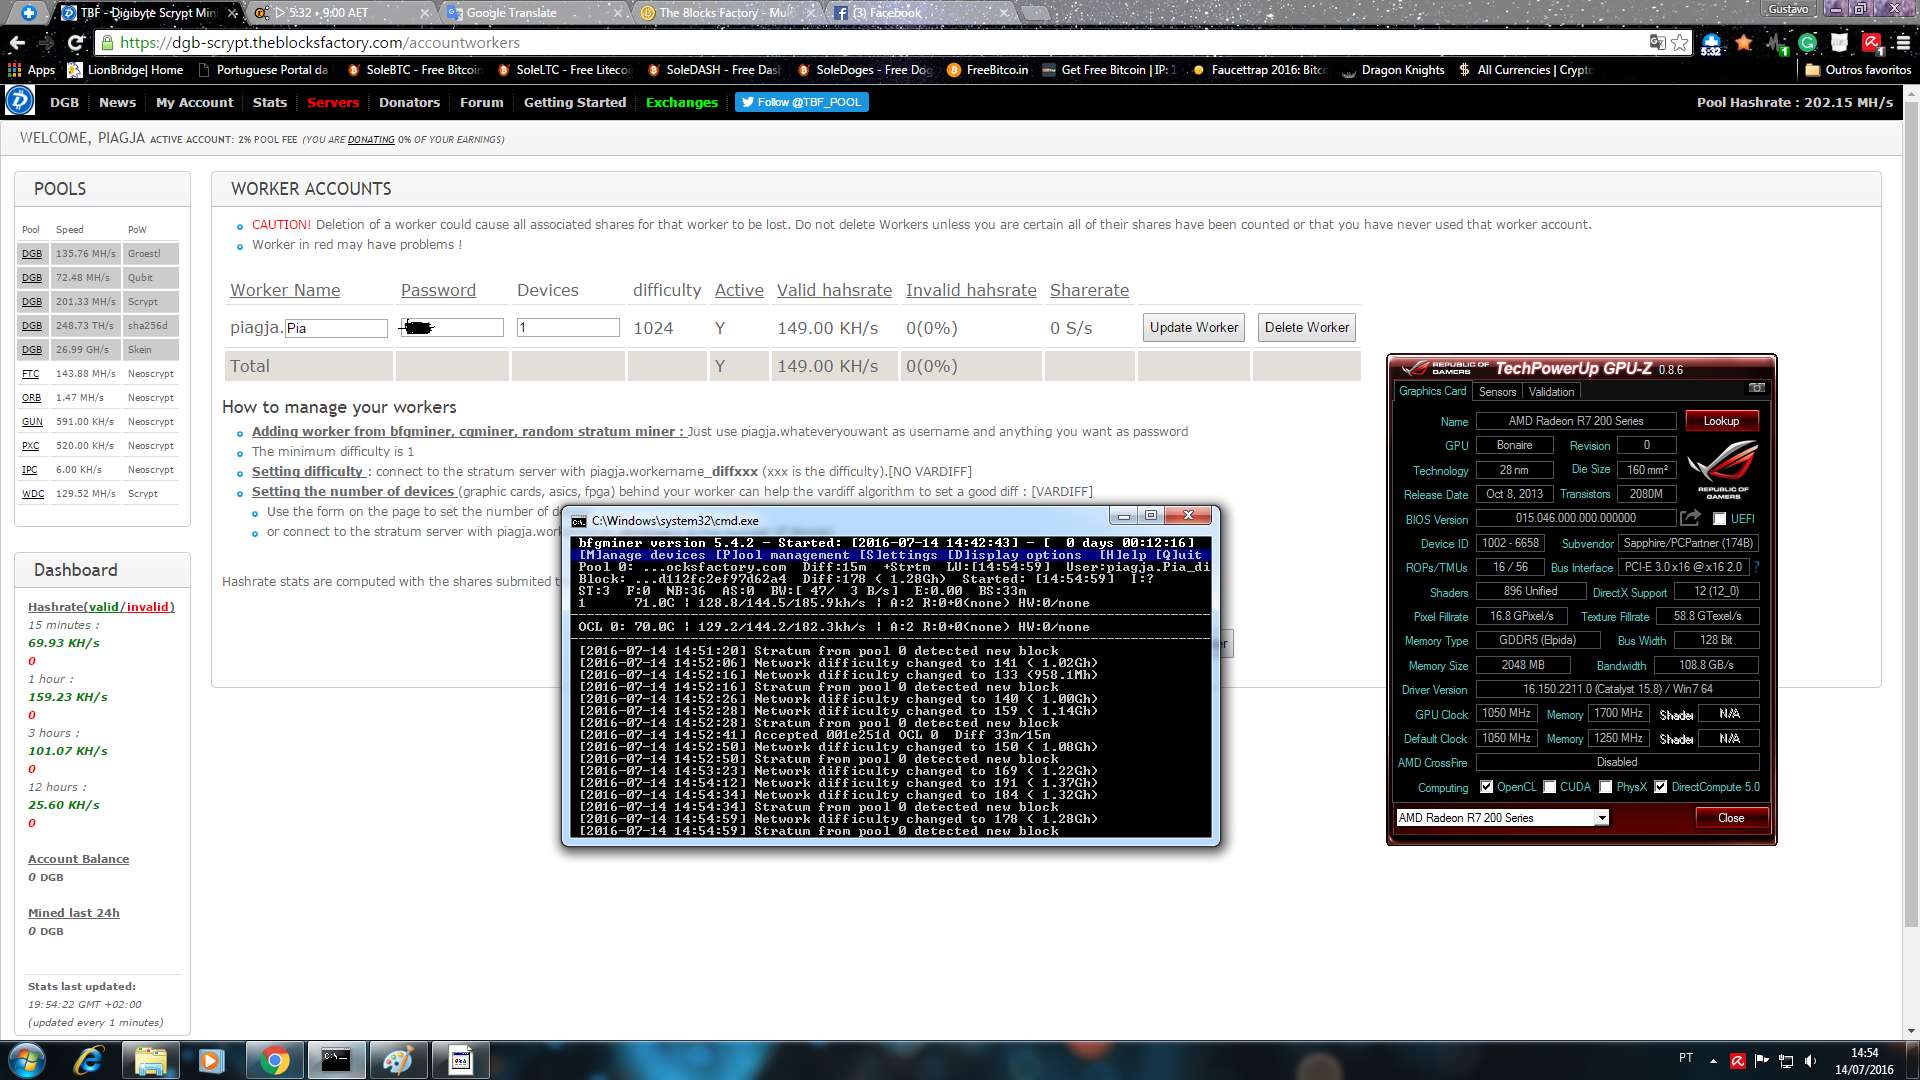Open the Outros favoritos bookmarks folder
This screenshot has width=1920, height=1080.
[1858, 70]
